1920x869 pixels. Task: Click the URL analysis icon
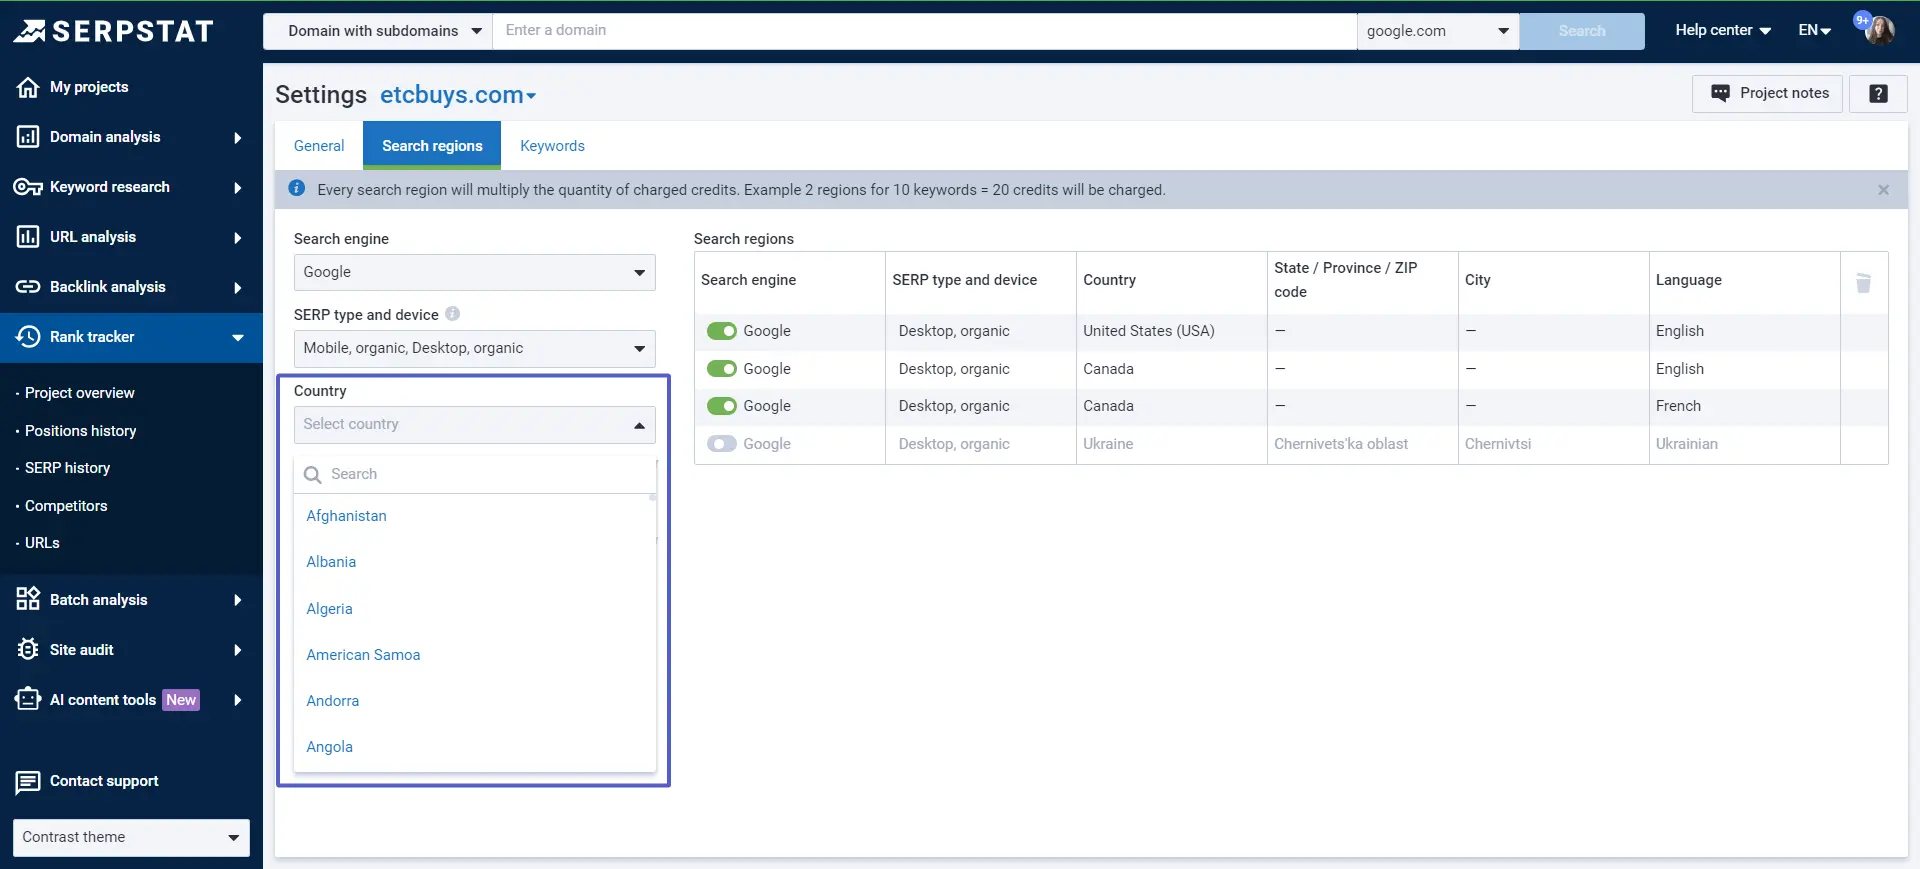pyautogui.click(x=28, y=237)
